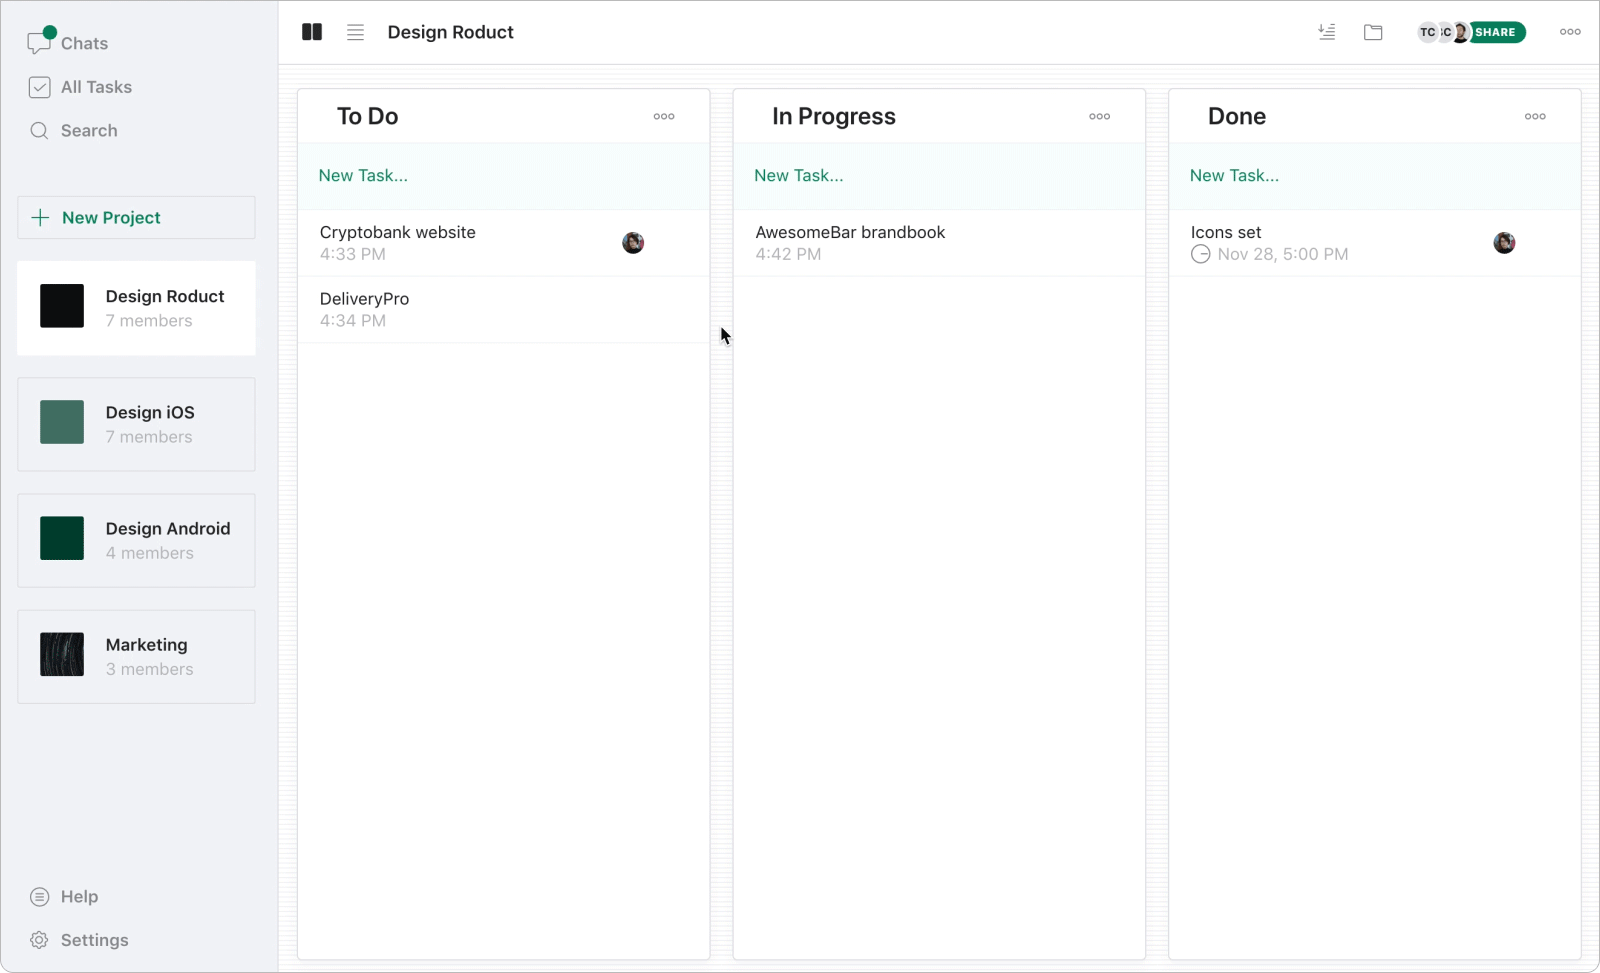Open the Icons set task

(1375, 243)
